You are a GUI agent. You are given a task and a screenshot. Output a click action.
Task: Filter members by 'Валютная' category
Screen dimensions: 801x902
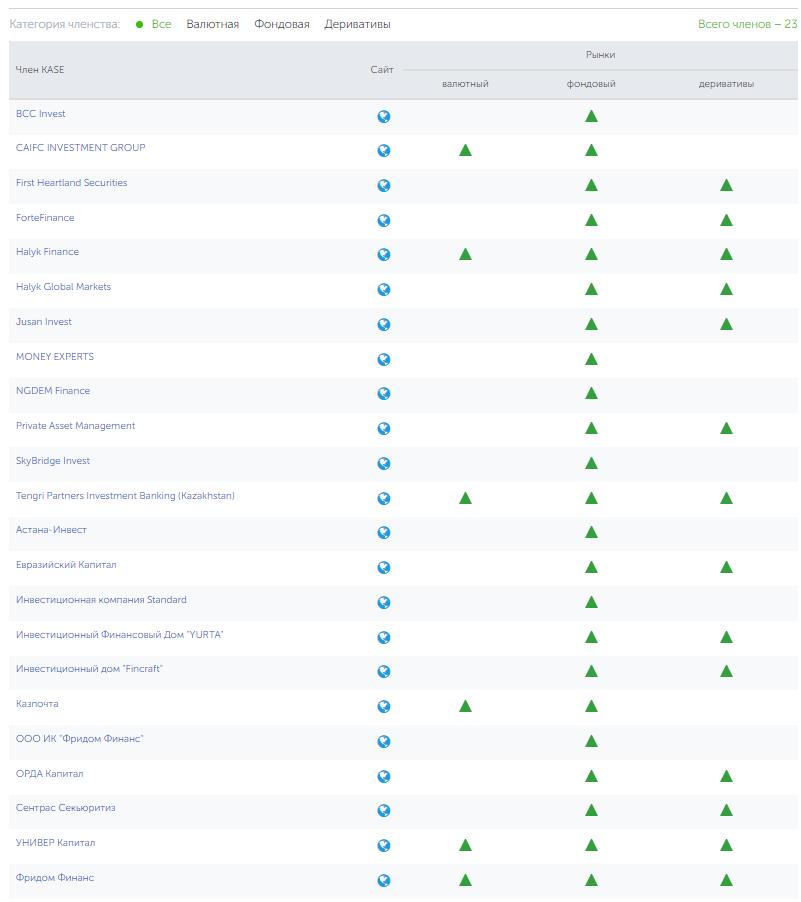coord(212,24)
